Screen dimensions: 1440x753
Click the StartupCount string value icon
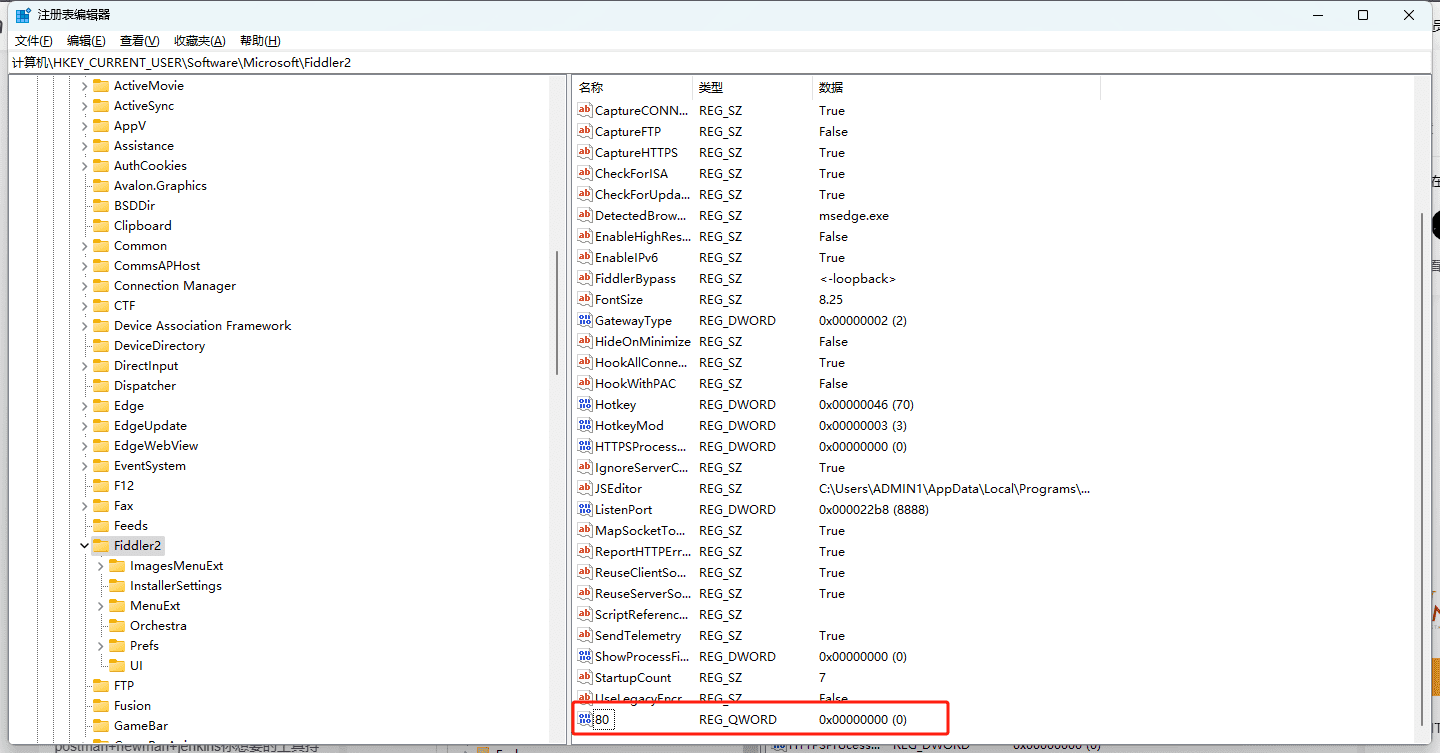tap(585, 677)
